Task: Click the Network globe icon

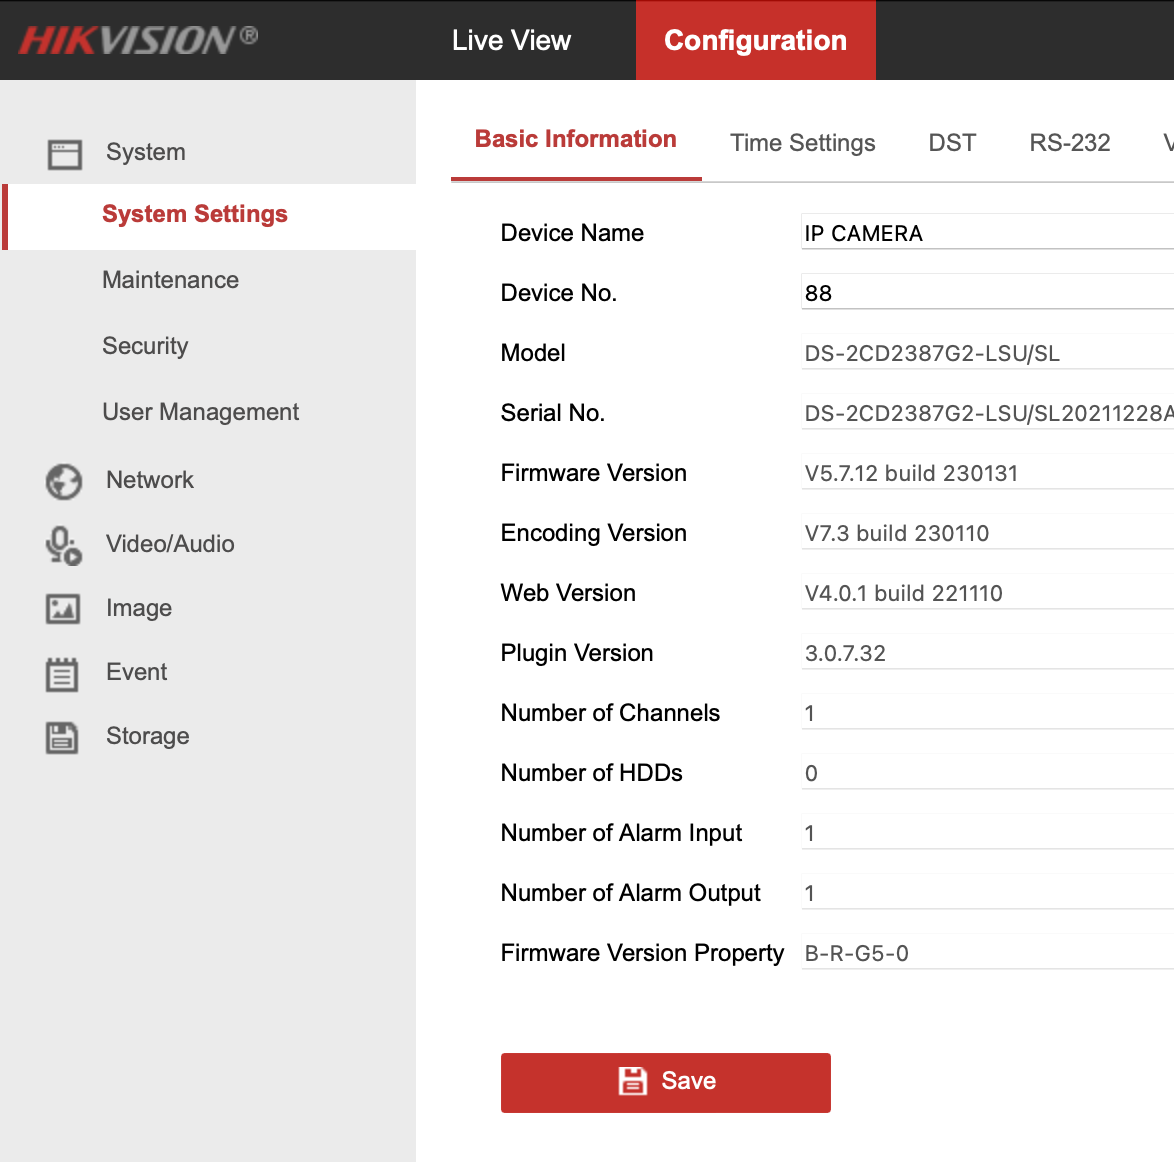Action: pos(64,481)
